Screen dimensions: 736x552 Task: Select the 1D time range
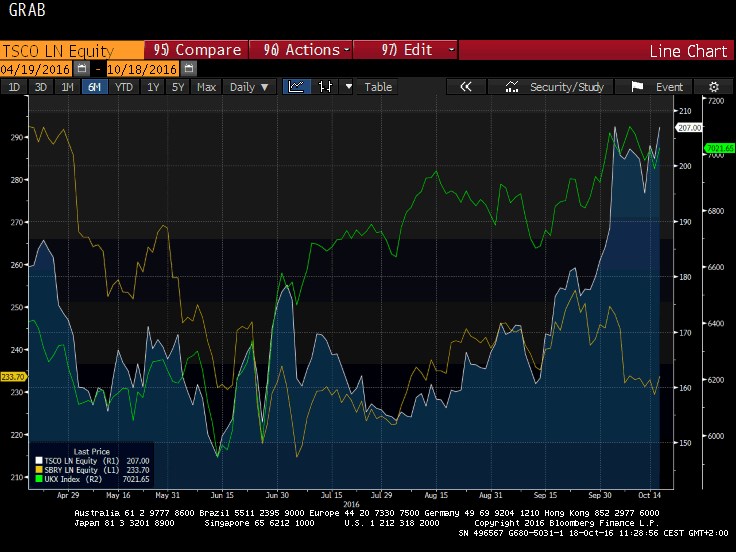[14, 87]
